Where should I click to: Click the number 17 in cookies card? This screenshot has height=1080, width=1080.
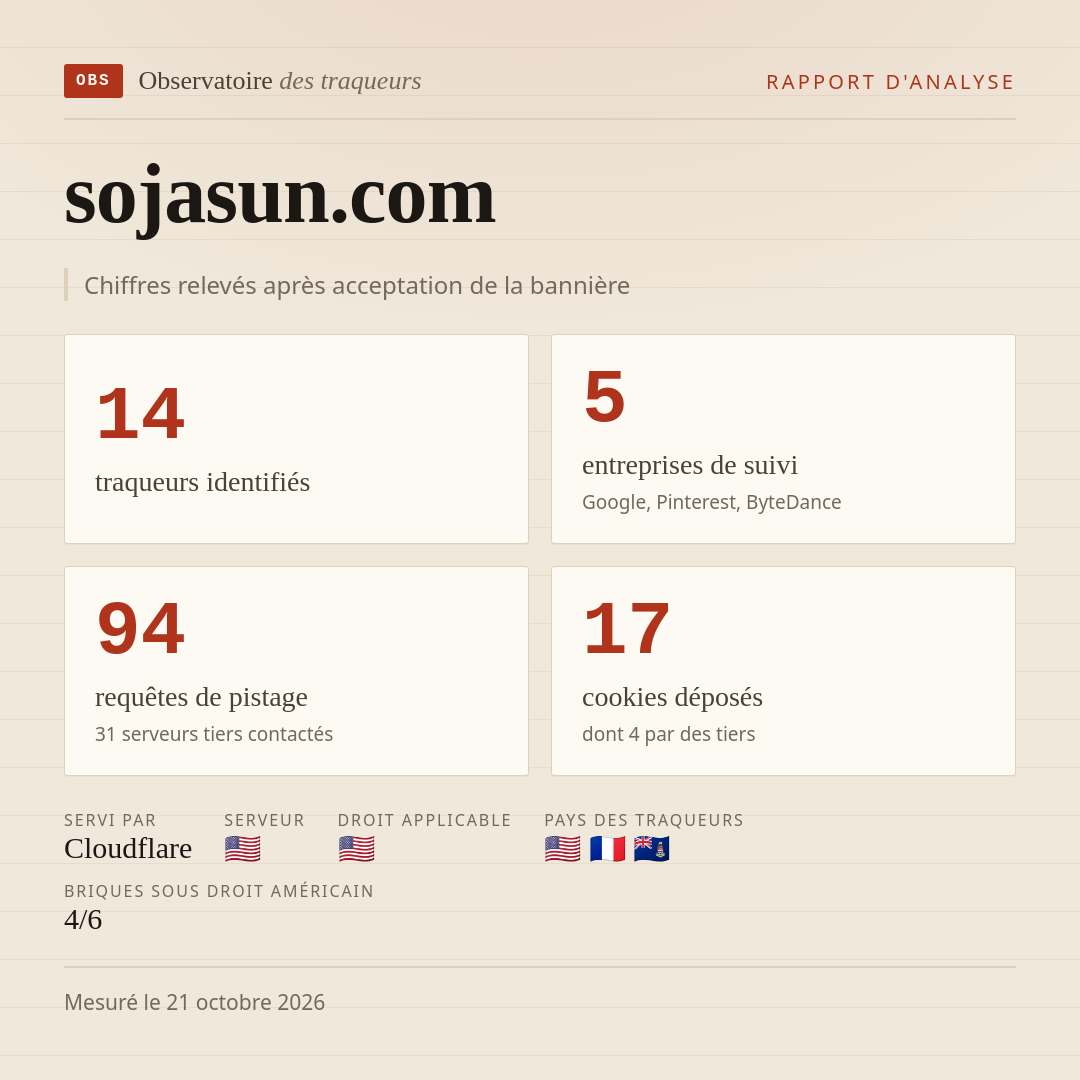626,628
